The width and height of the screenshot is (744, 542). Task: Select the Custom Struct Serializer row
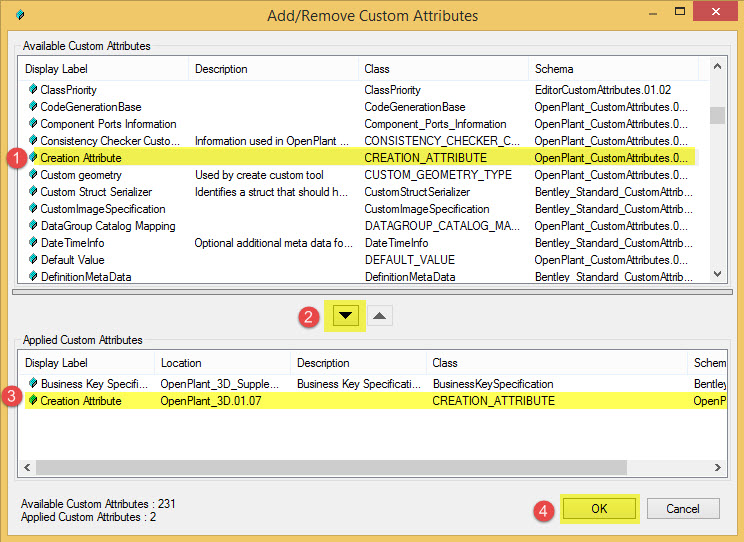coord(96,192)
